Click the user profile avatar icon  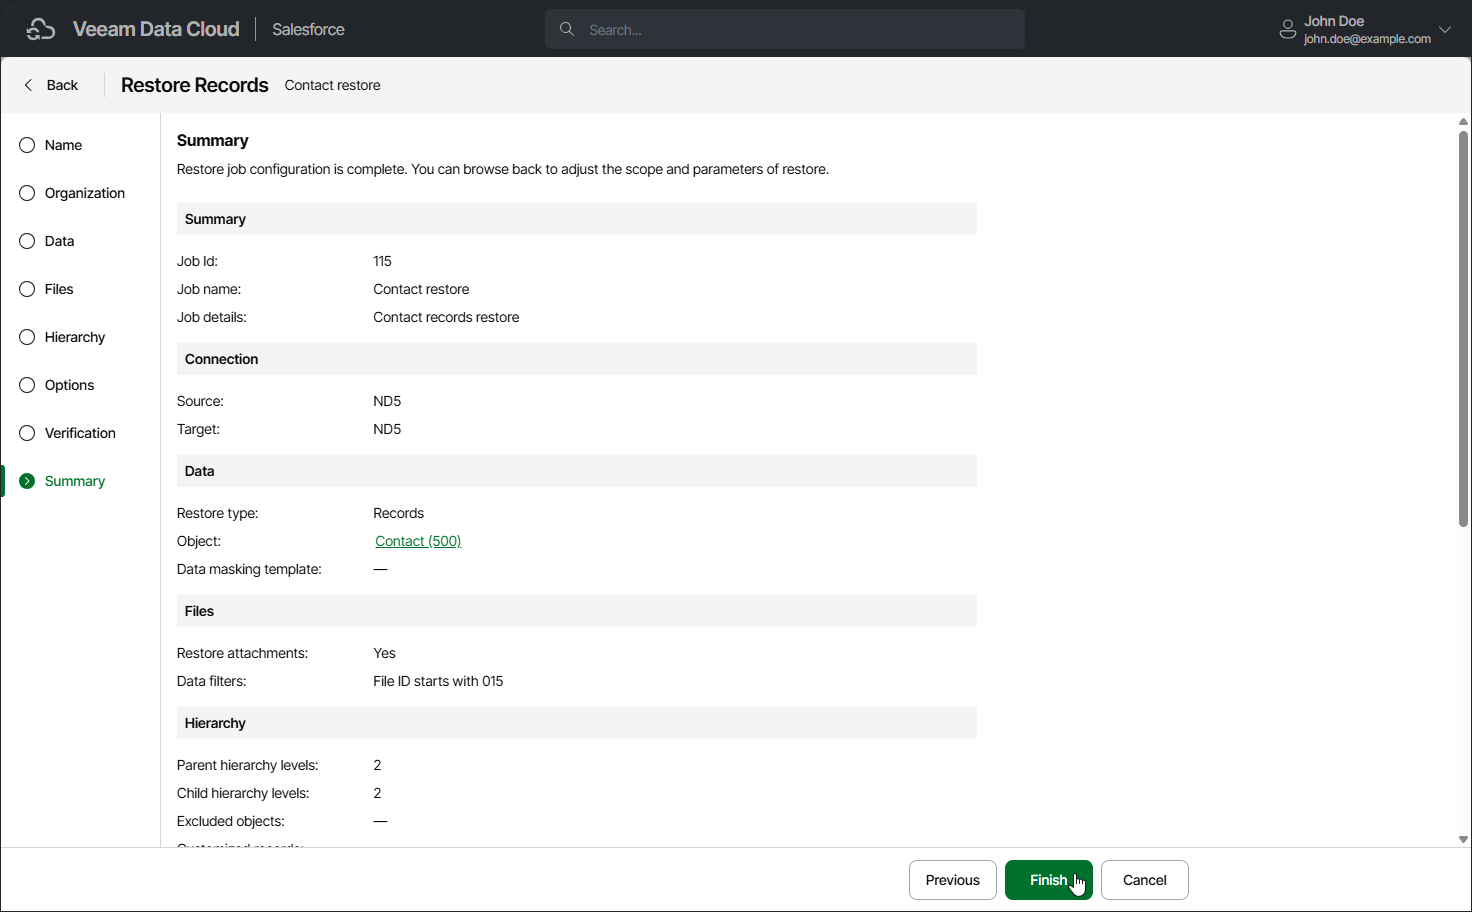1288,29
